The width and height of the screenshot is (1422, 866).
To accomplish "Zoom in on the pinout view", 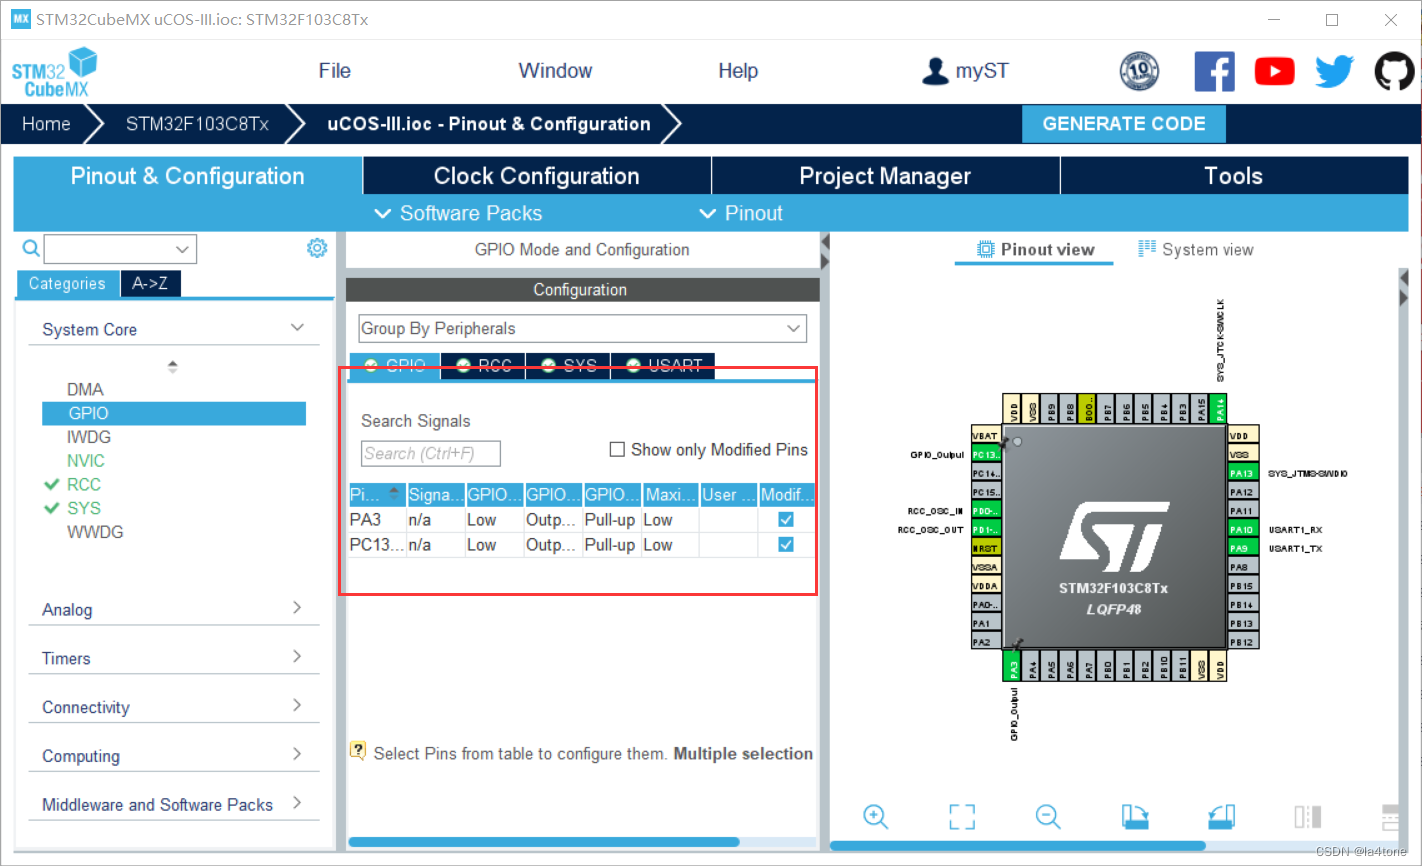I will tap(875, 817).
